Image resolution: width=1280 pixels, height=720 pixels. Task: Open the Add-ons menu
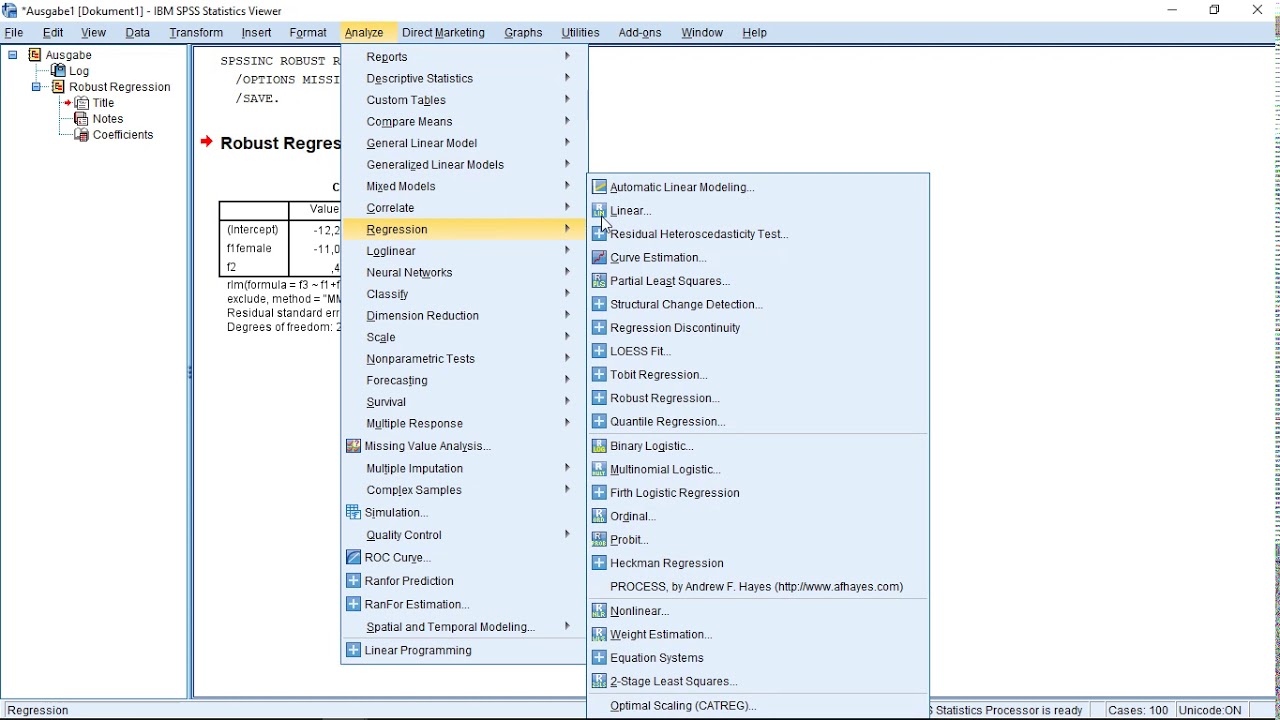tap(641, 33)
